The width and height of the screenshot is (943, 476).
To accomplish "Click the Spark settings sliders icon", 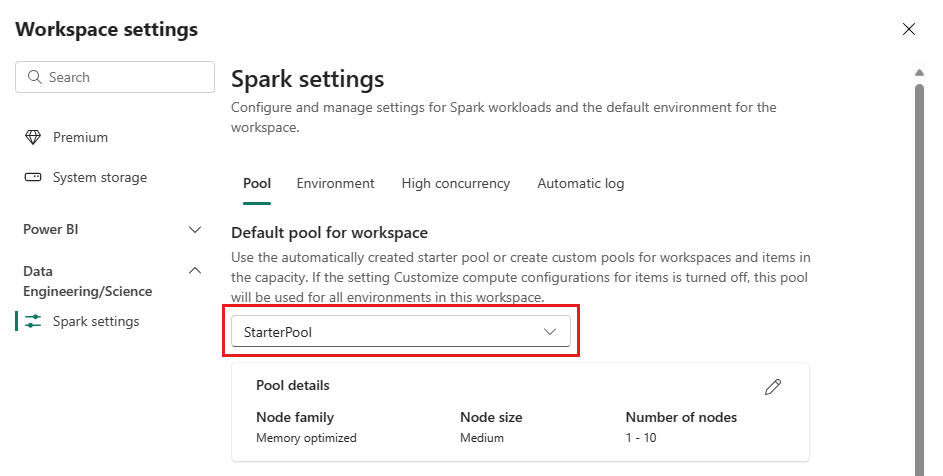I will [x=32, y=321].
